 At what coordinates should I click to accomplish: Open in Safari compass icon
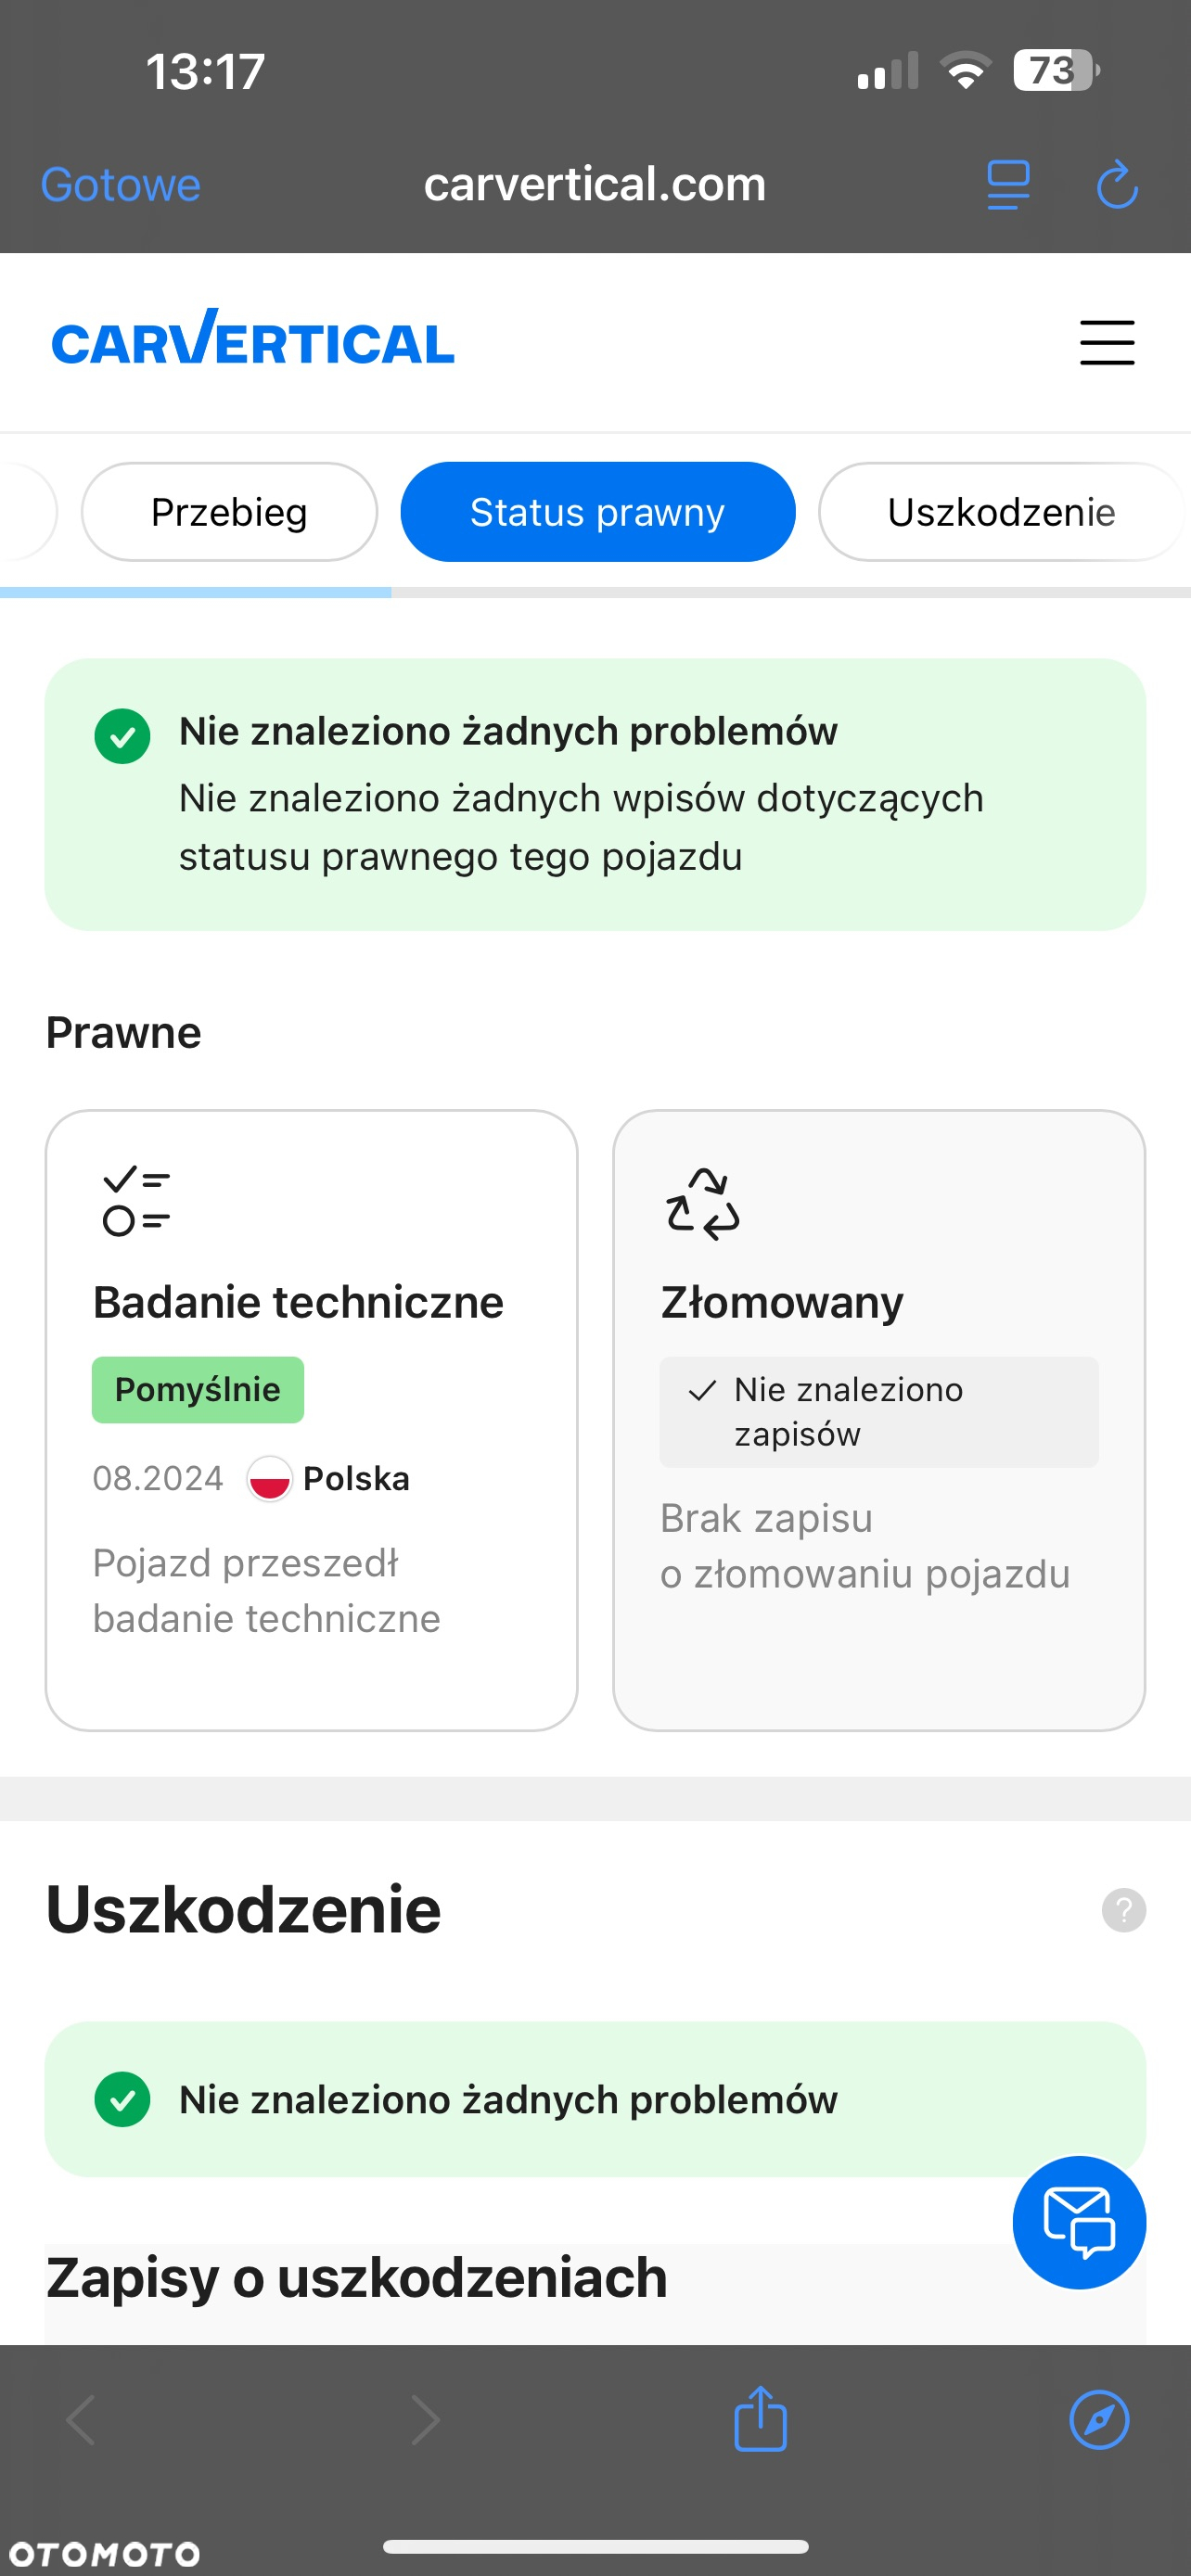(1099, 2420)
